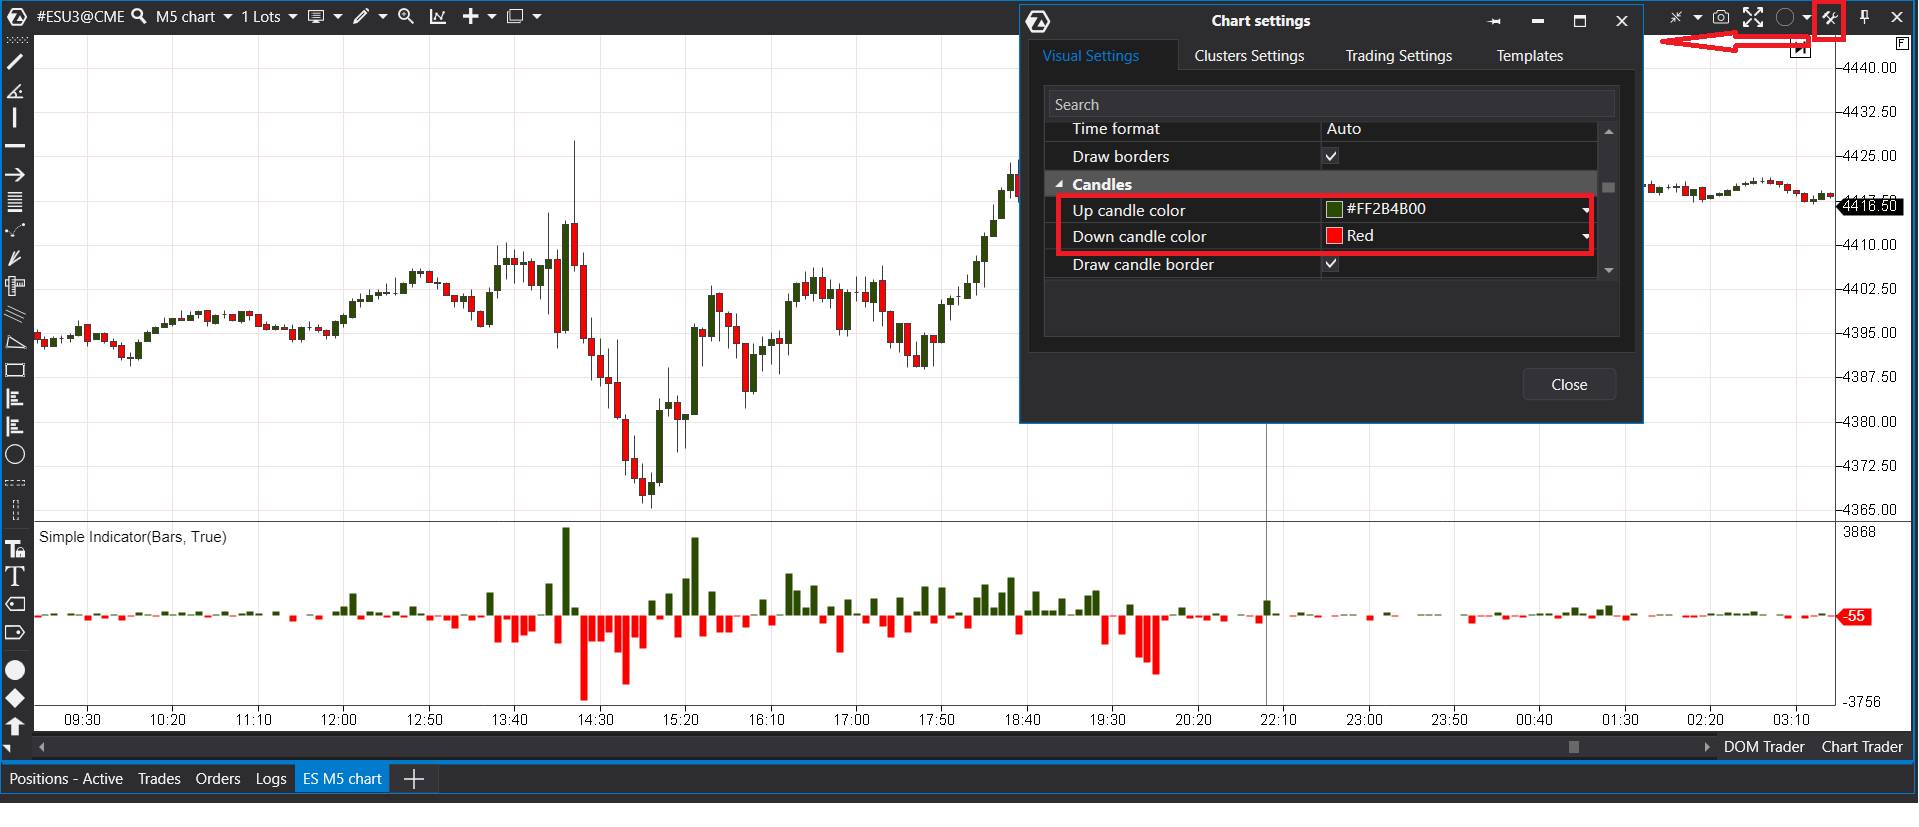Click the settings list scrollbar down arrow

(x=1609, y=270)
